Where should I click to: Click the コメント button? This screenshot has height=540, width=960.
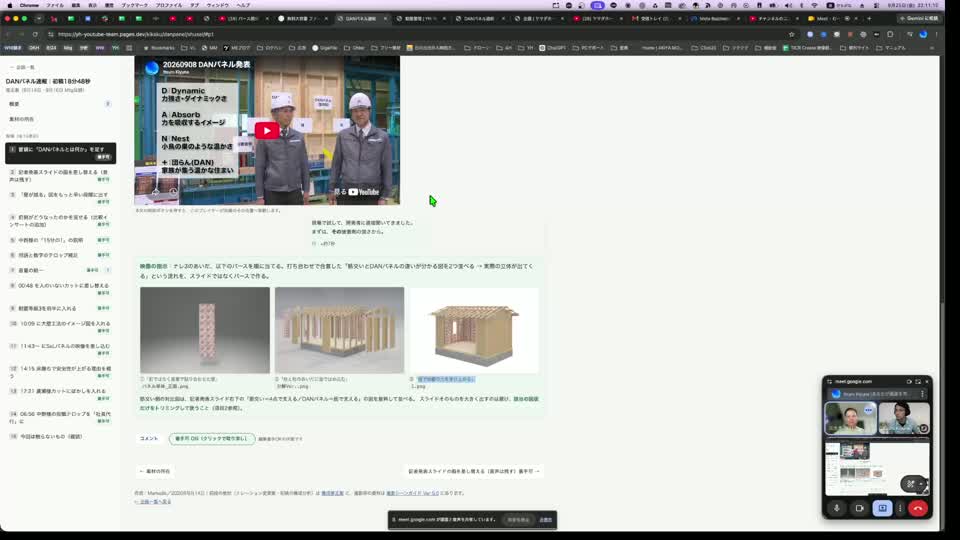pos(149,438)
